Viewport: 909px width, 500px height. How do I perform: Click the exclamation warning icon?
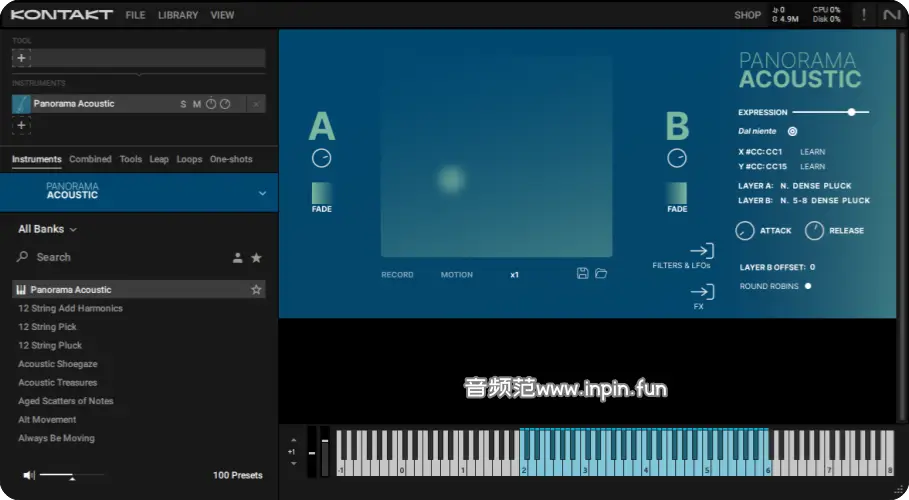tap(864, 15)
